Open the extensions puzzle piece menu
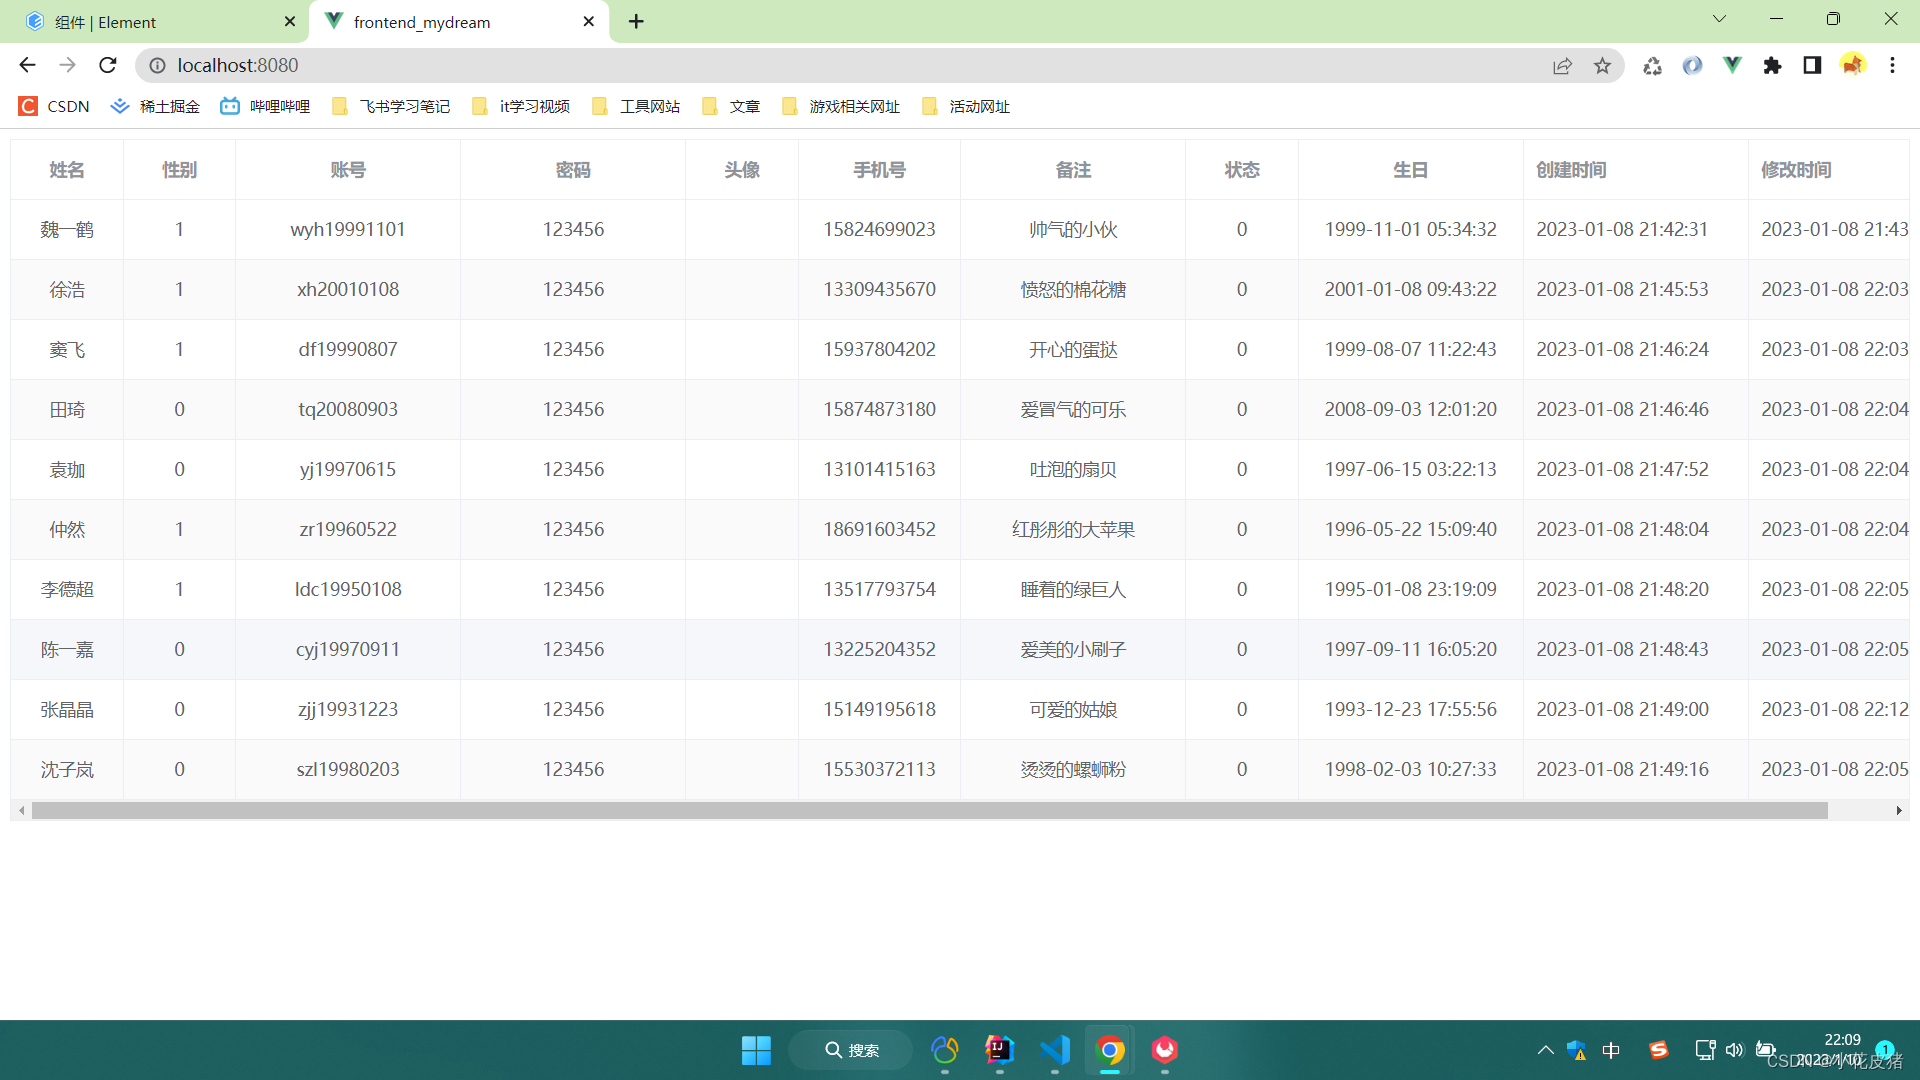 (x=1772, y=65)
